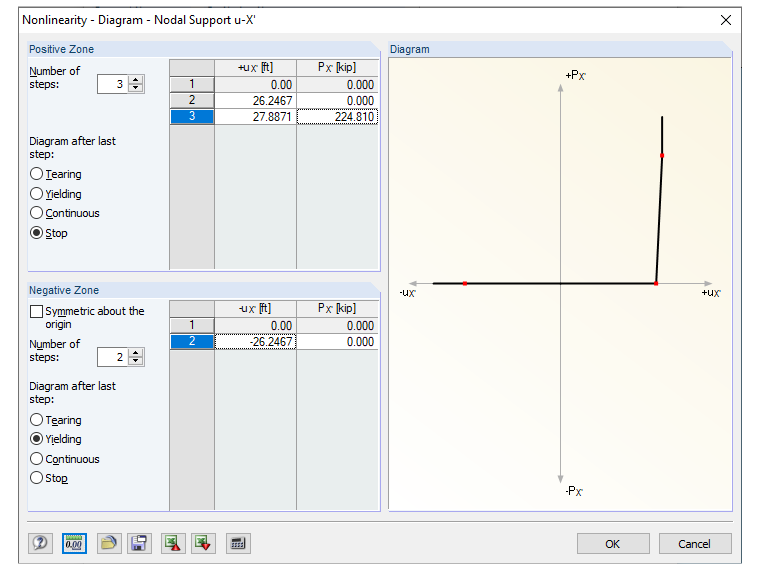Click 0.000 force in Positive Zone row 2

coord(337,100)
